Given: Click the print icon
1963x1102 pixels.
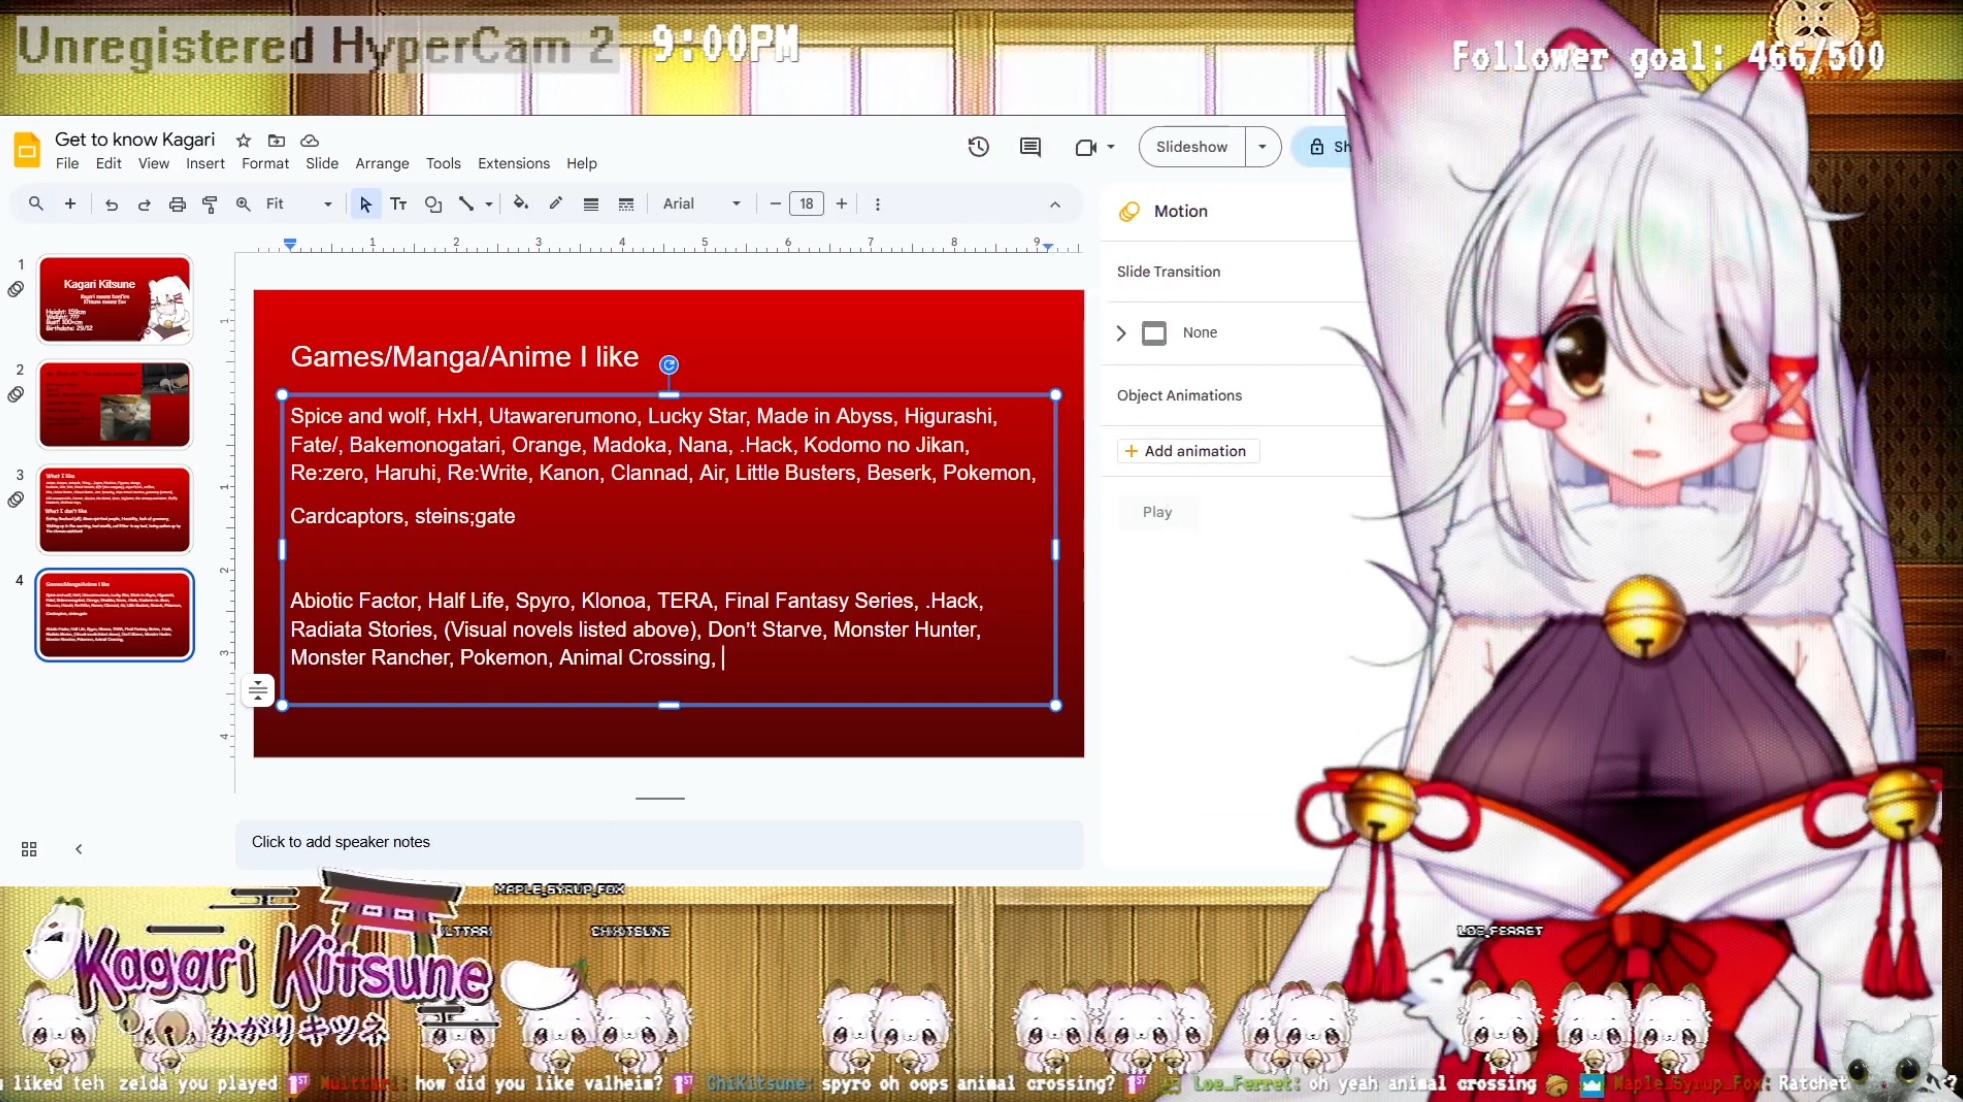Looking at the screenshot, I should point(177,204).
